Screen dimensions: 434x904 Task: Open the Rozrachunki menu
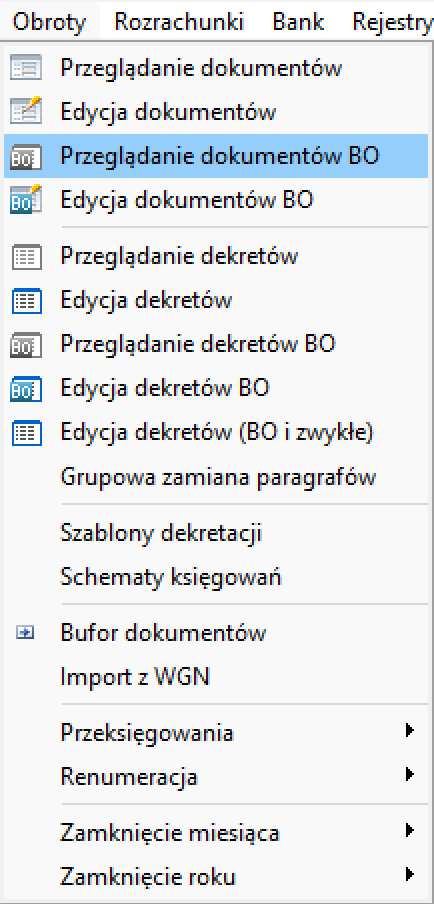179,22
